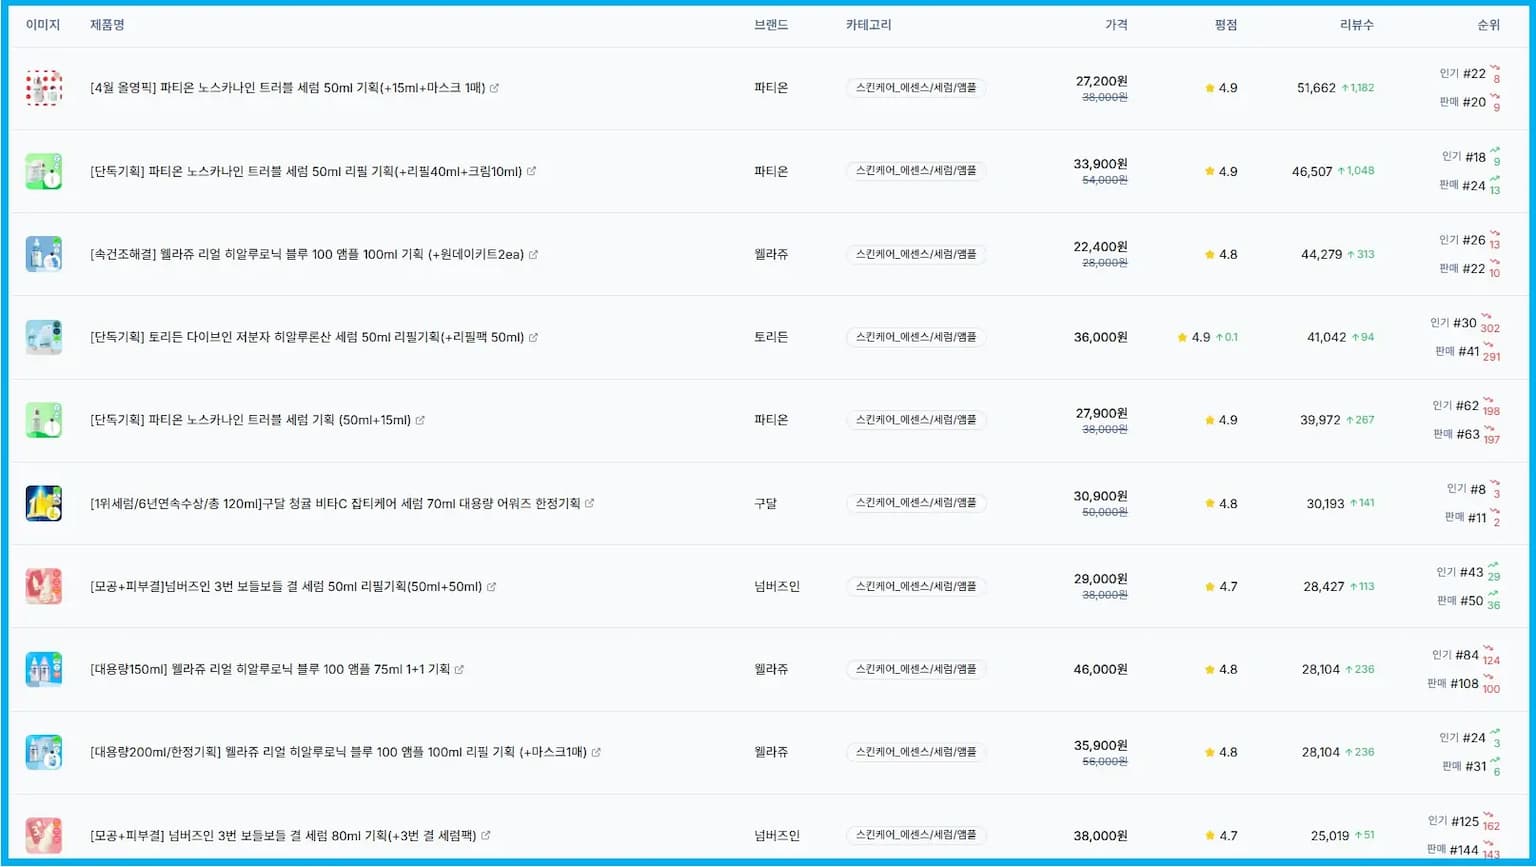Image resolution: width=1536 pixels, height=867 pixels.
Task: Click the red downtrend icon beside 인기 #8
Action: [x=1495, y=483]
